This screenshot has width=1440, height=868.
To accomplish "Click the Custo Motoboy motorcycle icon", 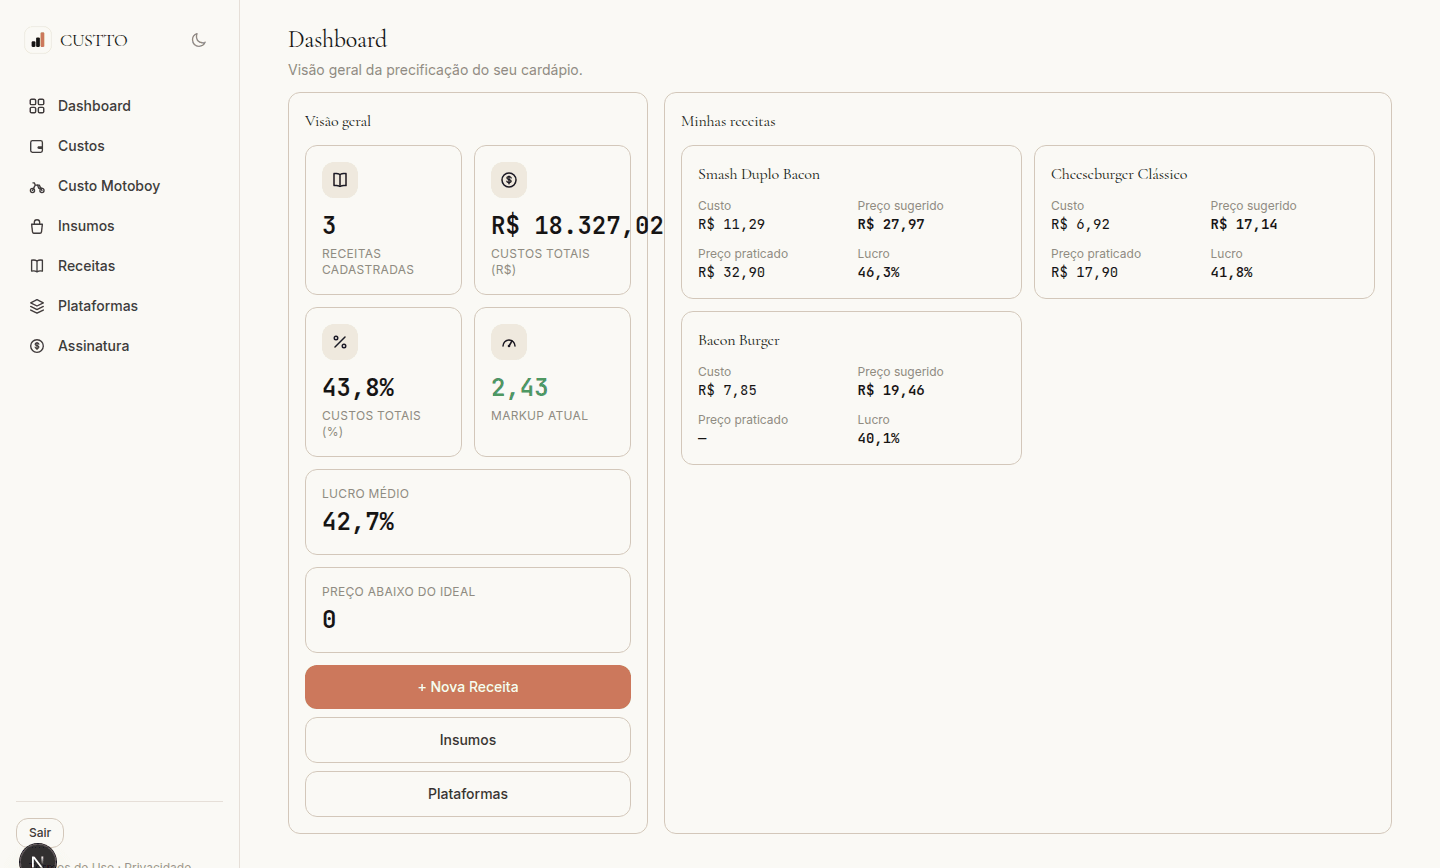I will point(37,186).
